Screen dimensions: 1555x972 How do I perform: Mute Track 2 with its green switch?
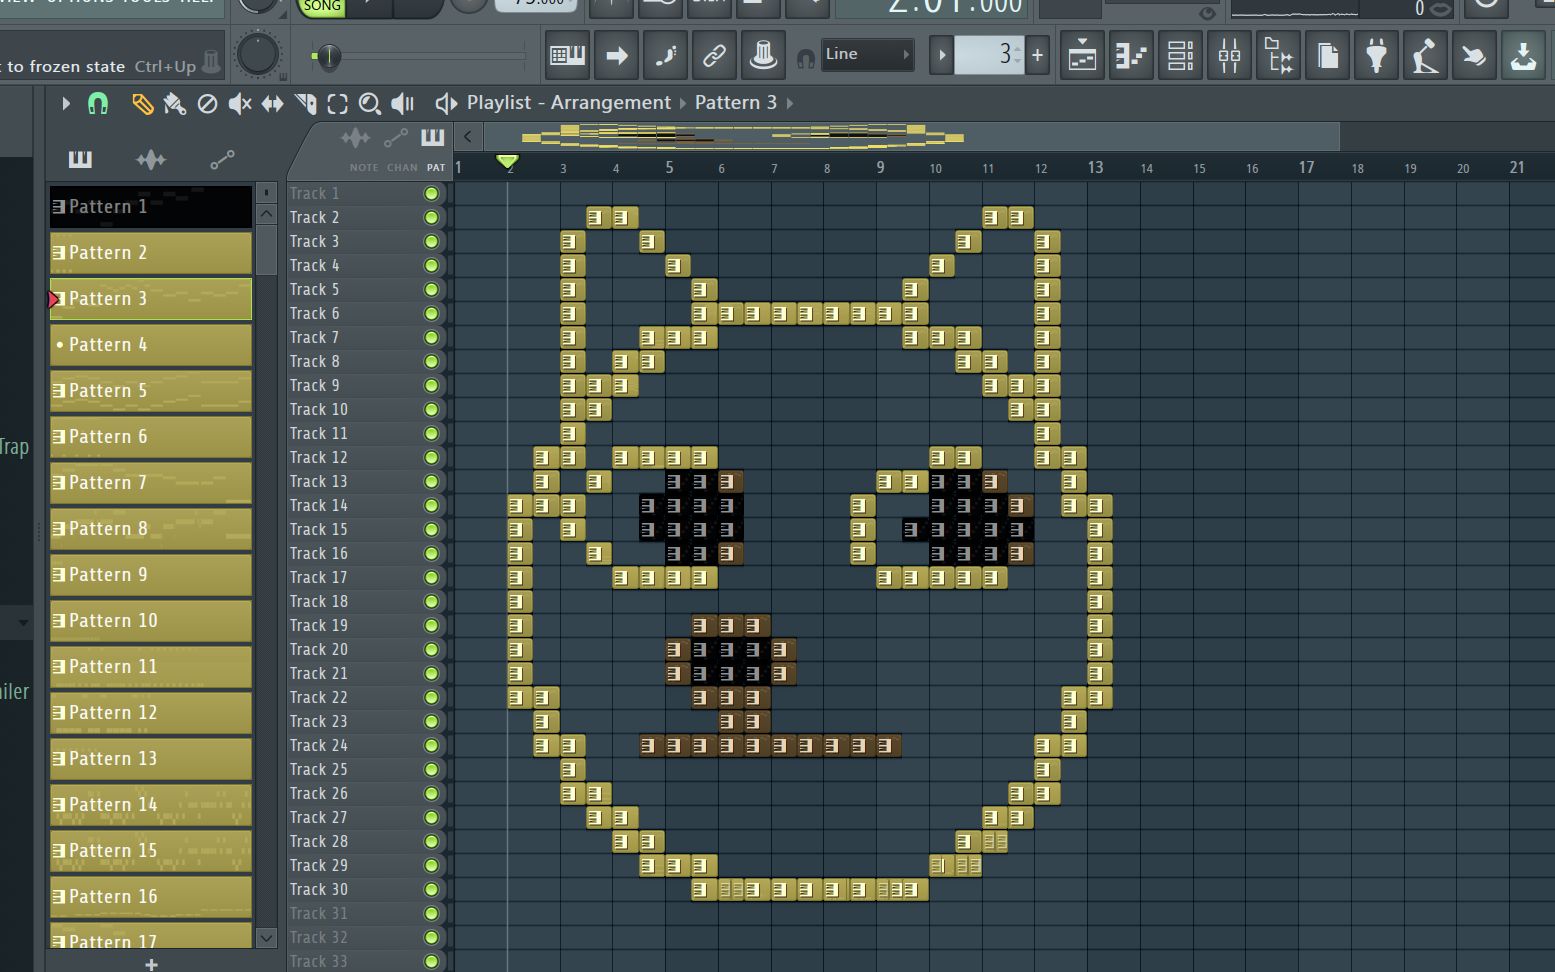click(x=431, y=217)
